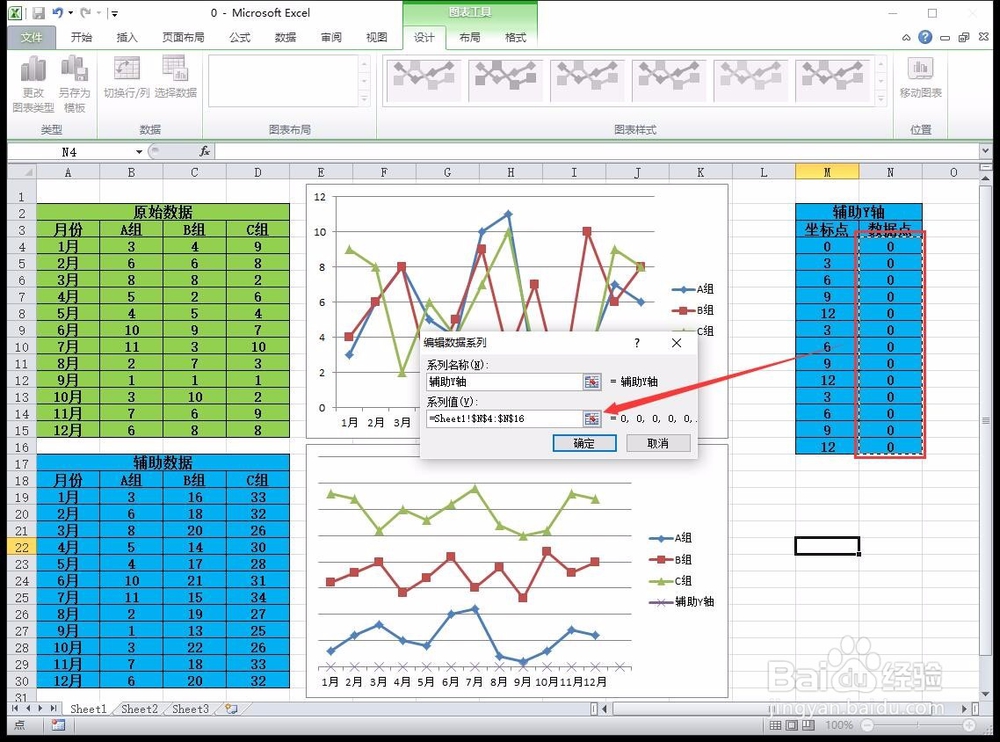Screen dimensions: 1000x742
Task: Switch to Page Layout view icon
Action: [x=791, y=725]
